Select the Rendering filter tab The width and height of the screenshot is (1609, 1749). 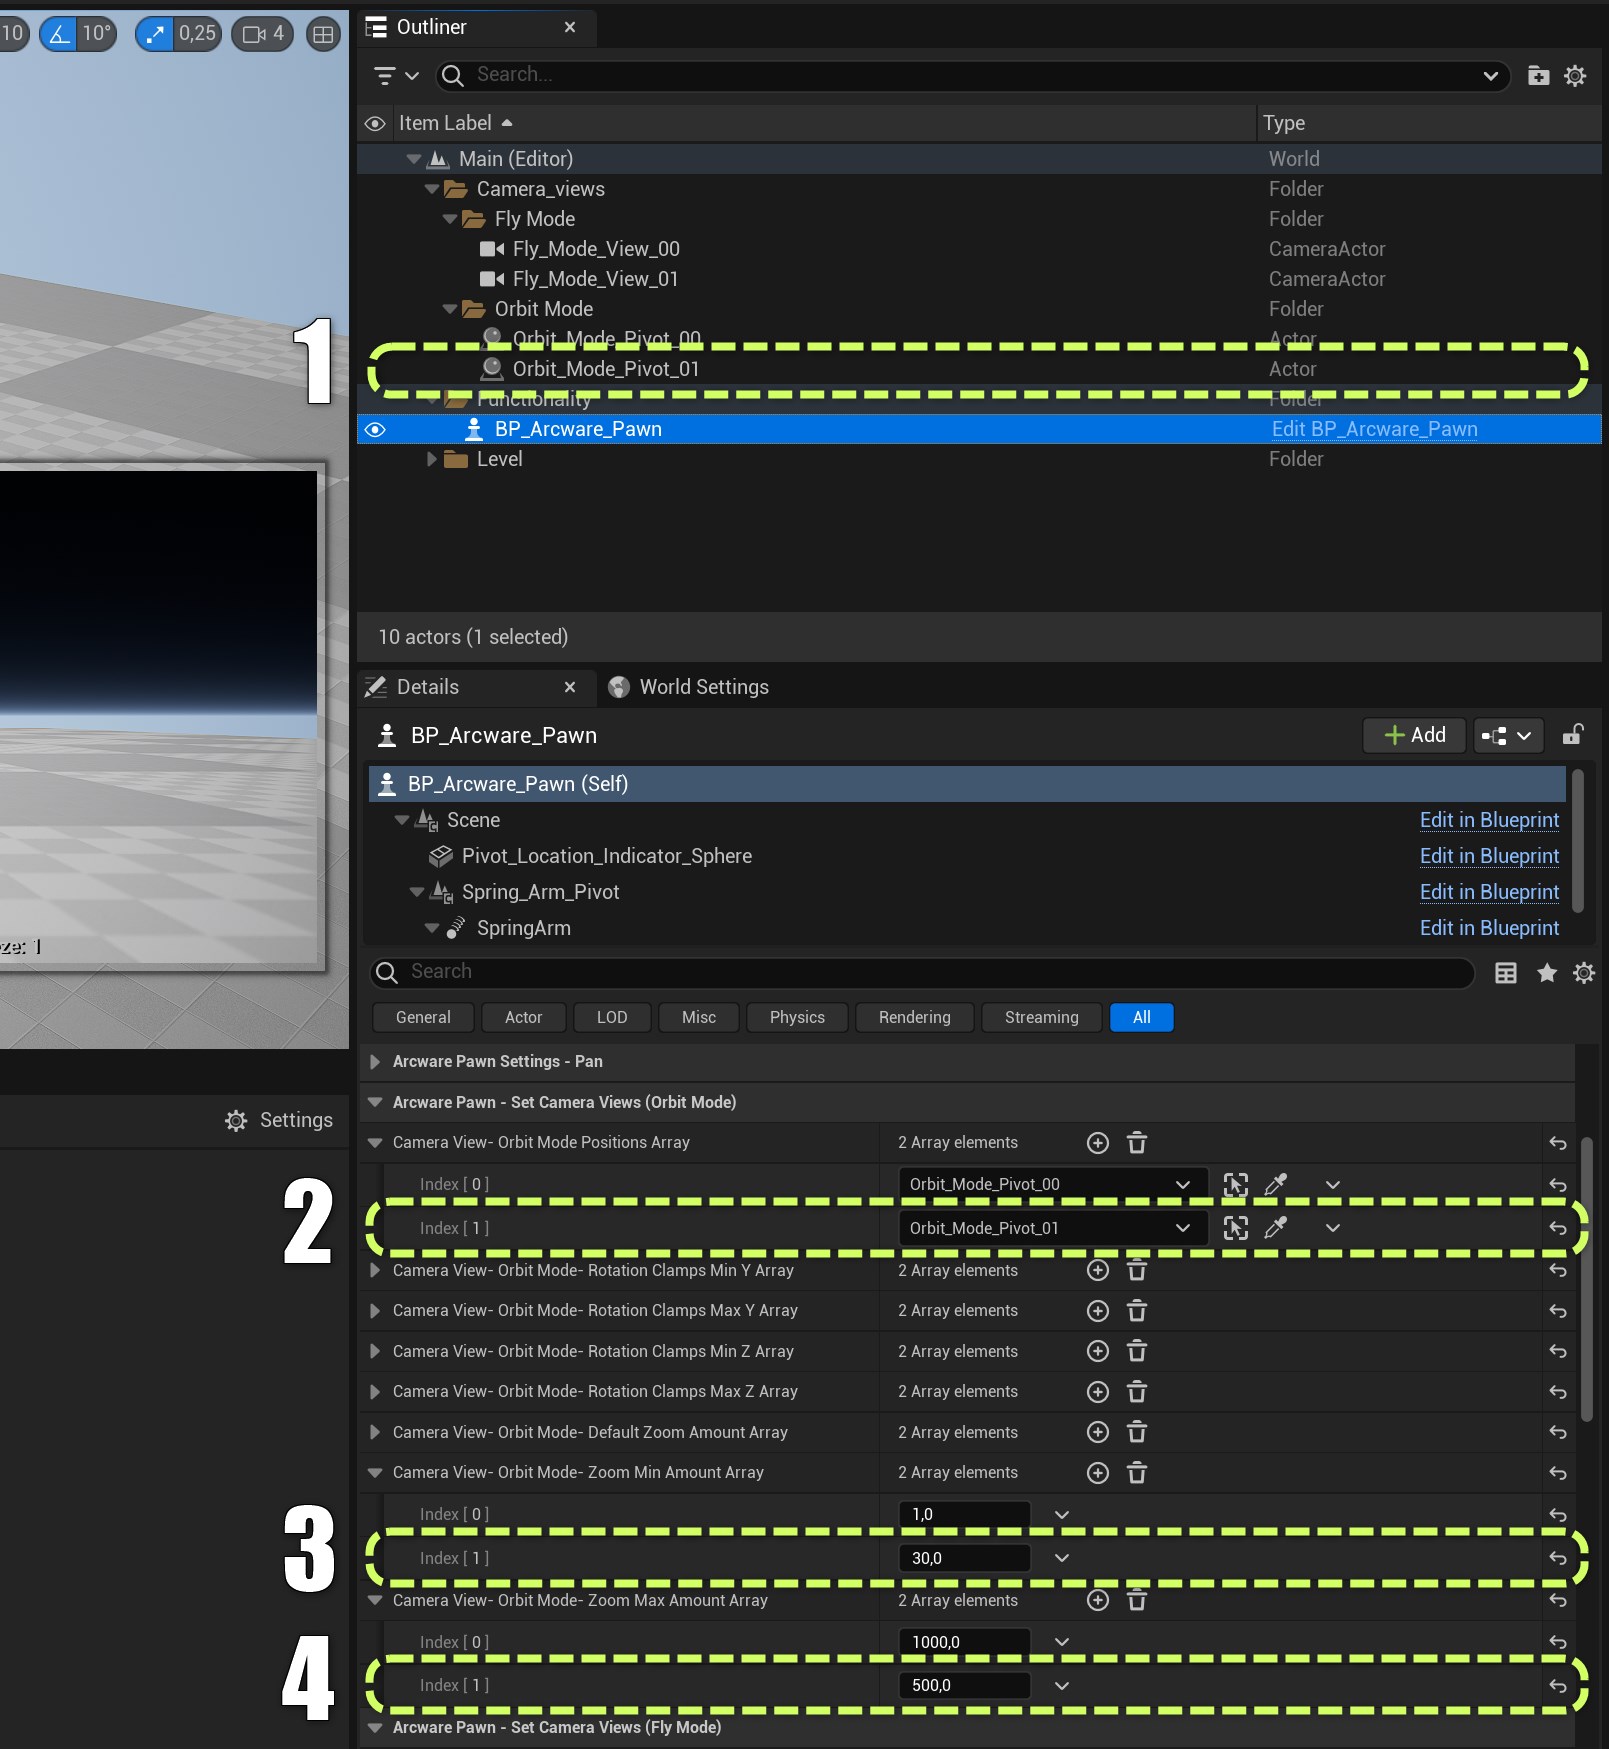(x=914, y=1017)
